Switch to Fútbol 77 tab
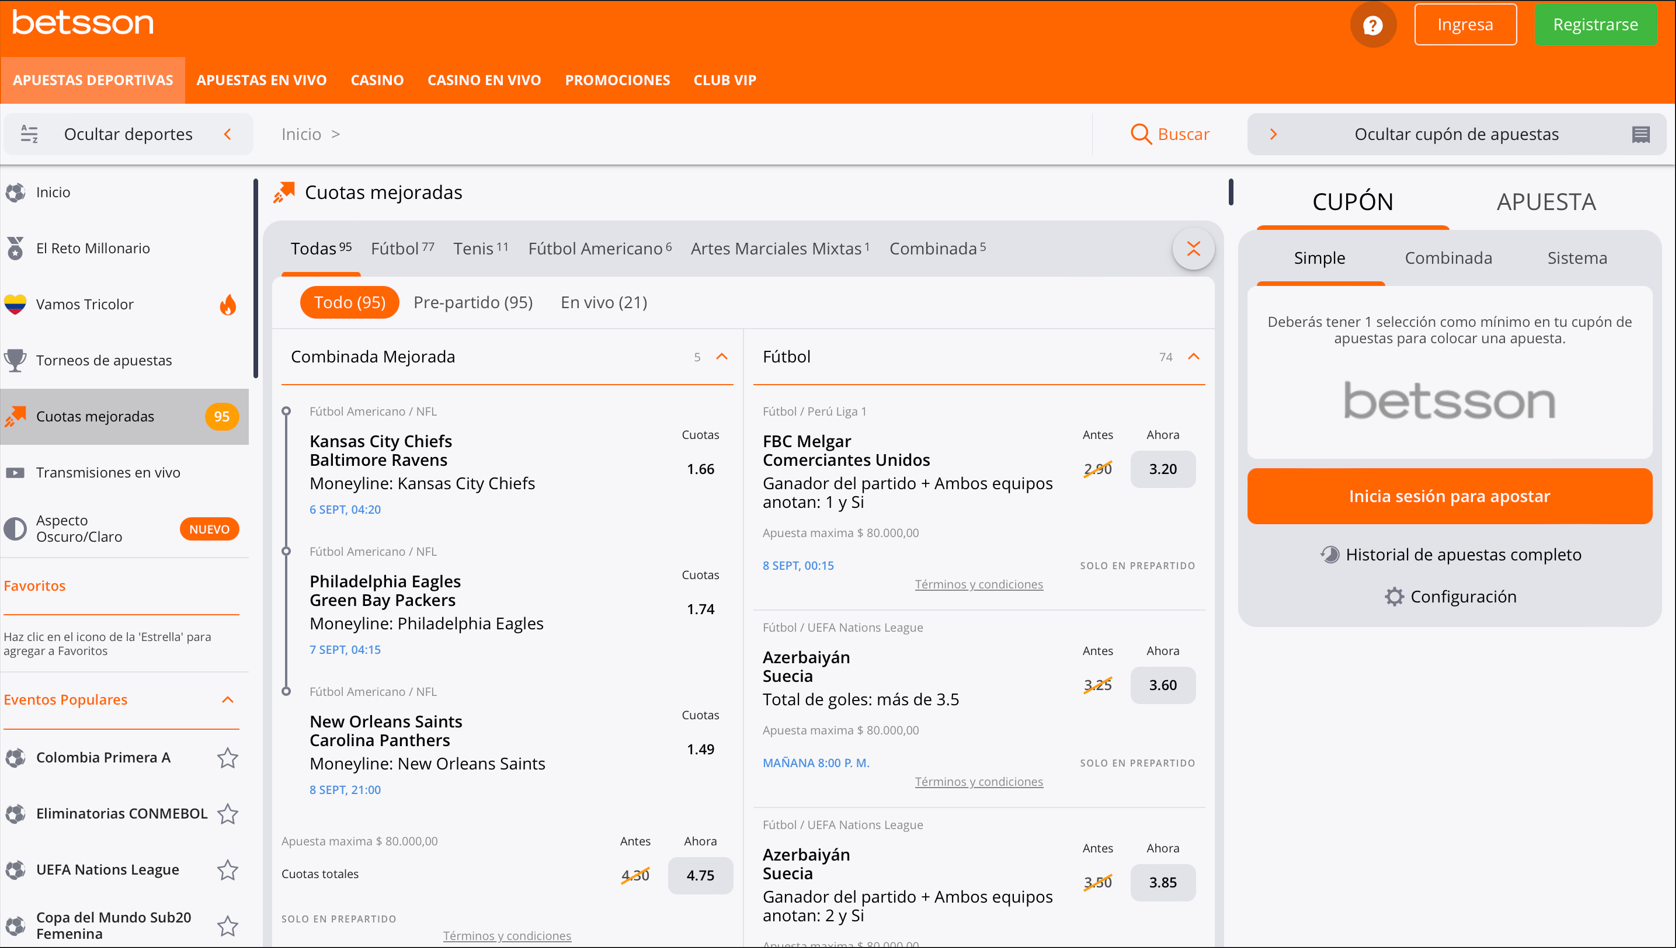 click(x=402, y=248)
